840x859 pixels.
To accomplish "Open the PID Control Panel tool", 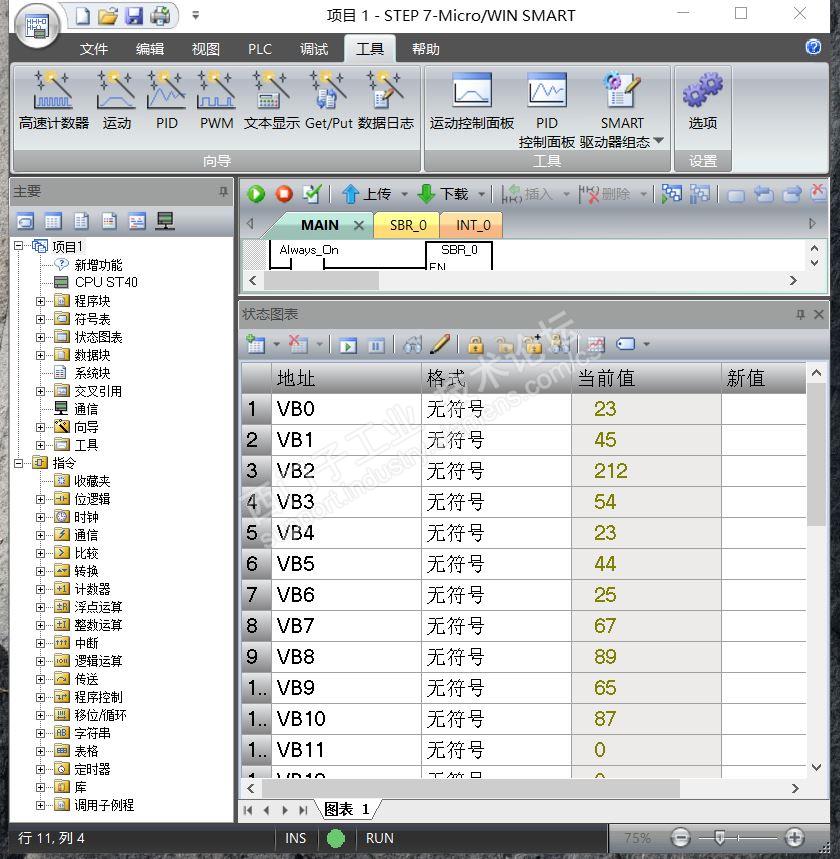I will click(546, 110).
